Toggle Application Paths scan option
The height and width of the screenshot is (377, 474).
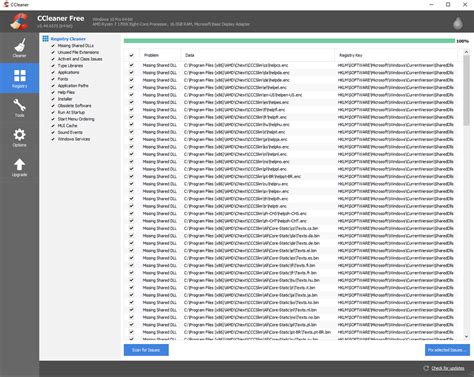(53, 85)
